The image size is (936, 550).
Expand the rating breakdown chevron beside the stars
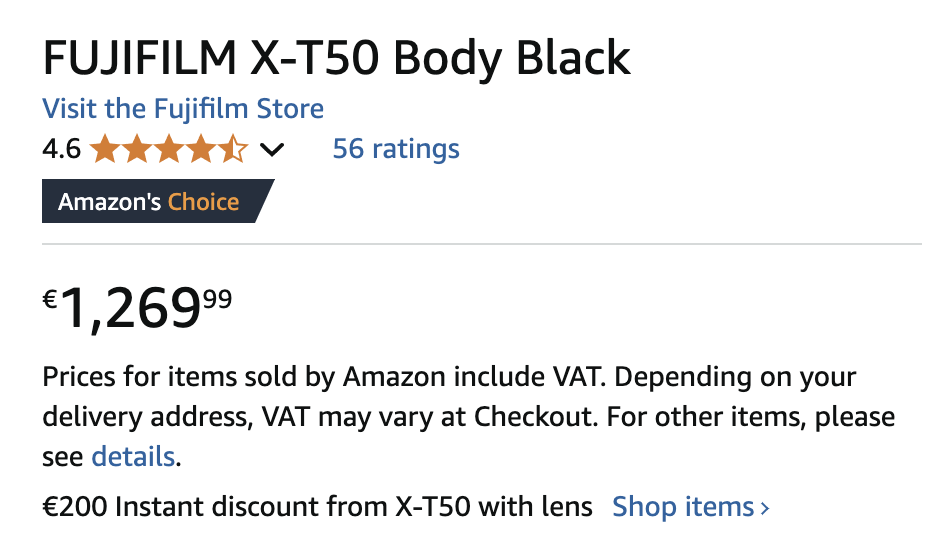coord(271,151)
